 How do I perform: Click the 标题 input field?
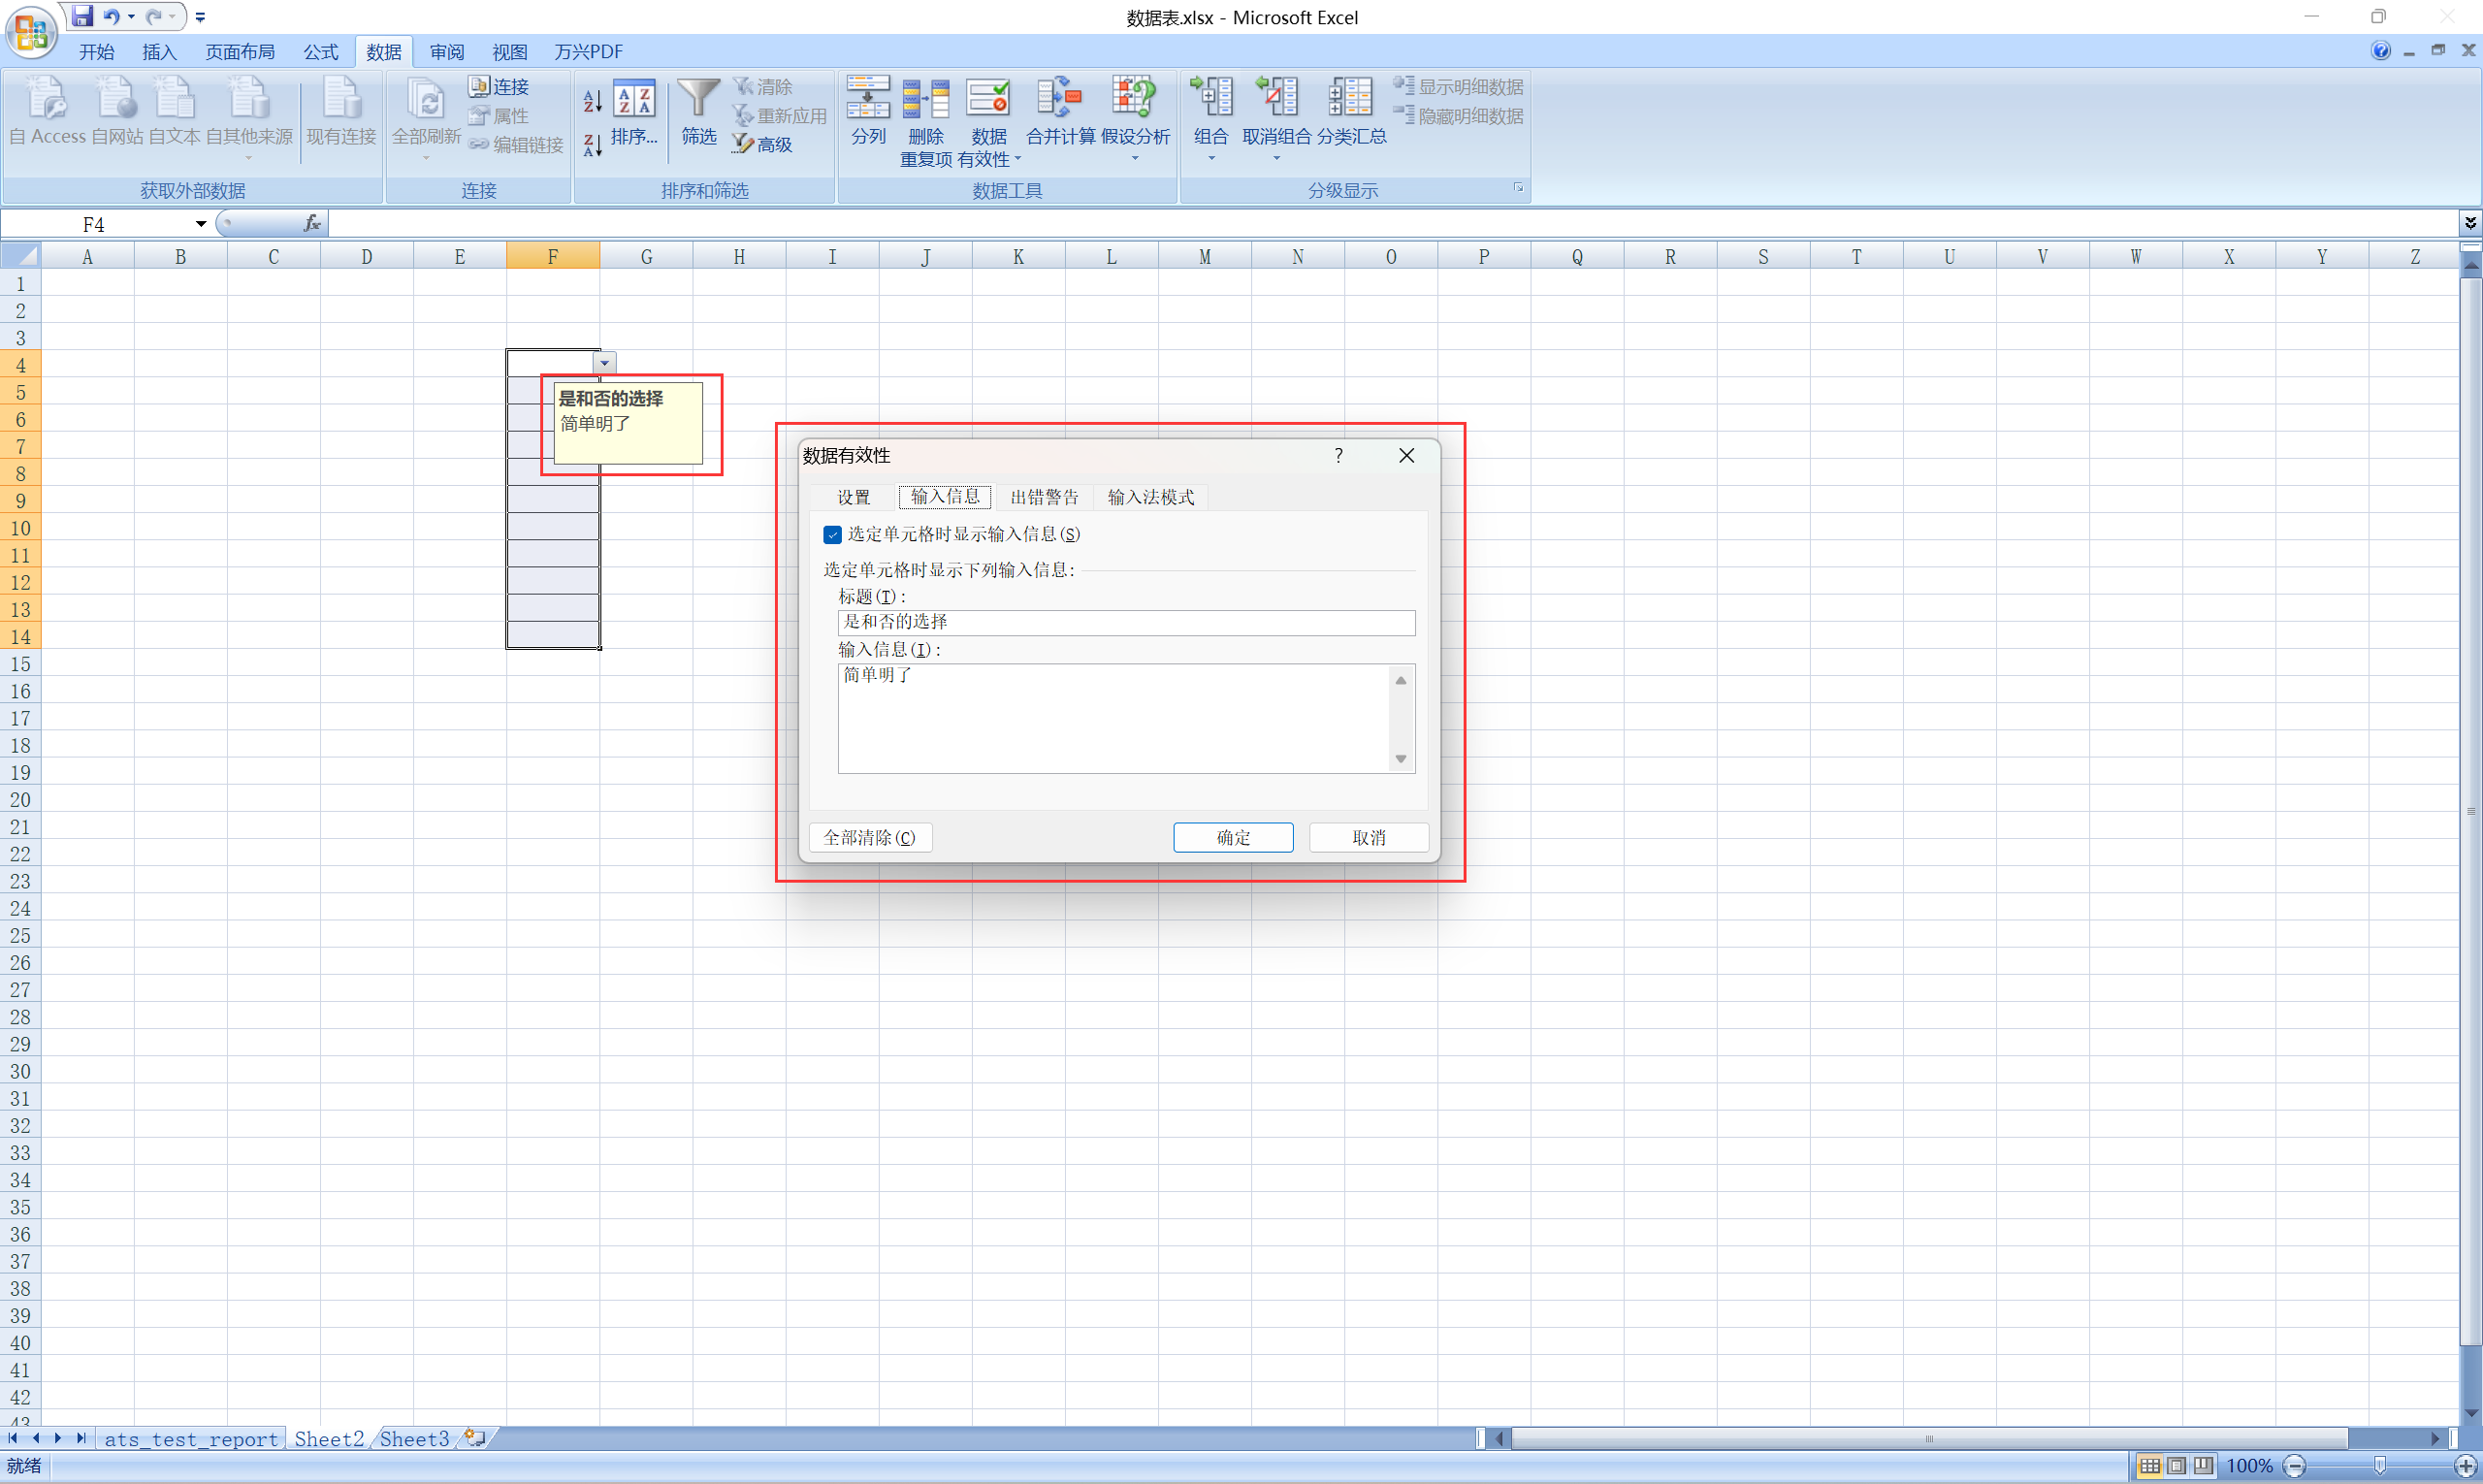point(1125,623)
